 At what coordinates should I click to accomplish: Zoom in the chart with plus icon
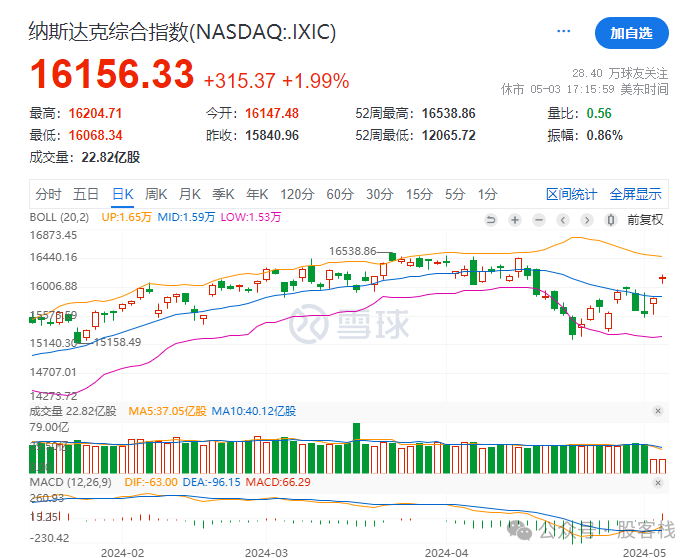[x=515, y=220]
